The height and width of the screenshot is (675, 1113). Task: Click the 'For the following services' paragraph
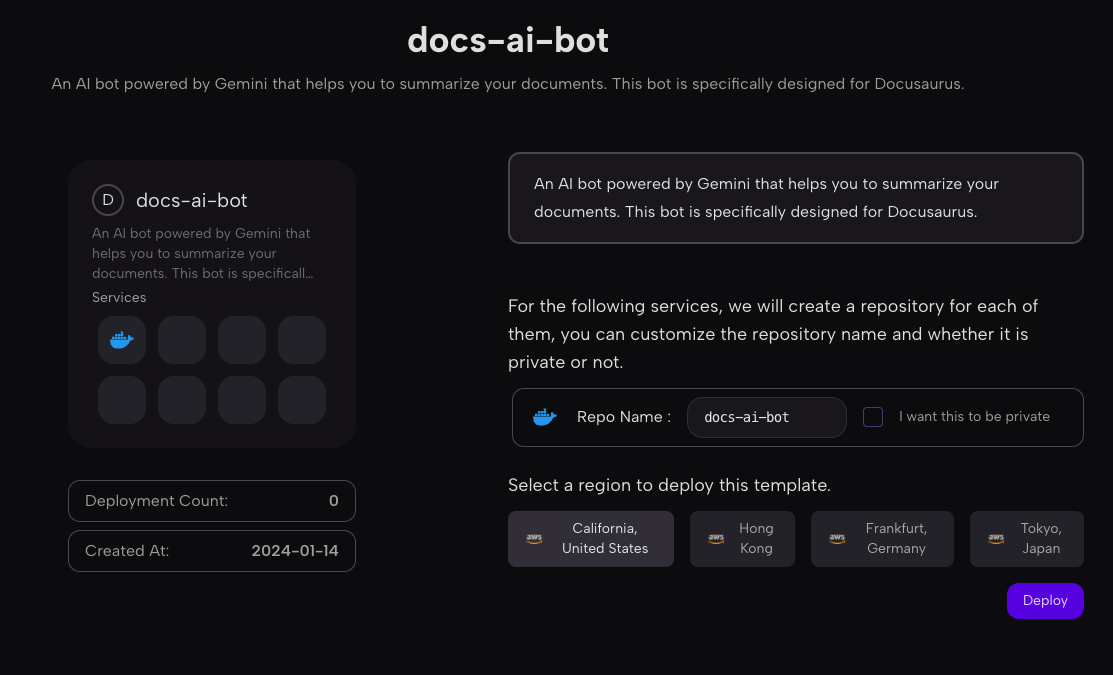(773, 334)
